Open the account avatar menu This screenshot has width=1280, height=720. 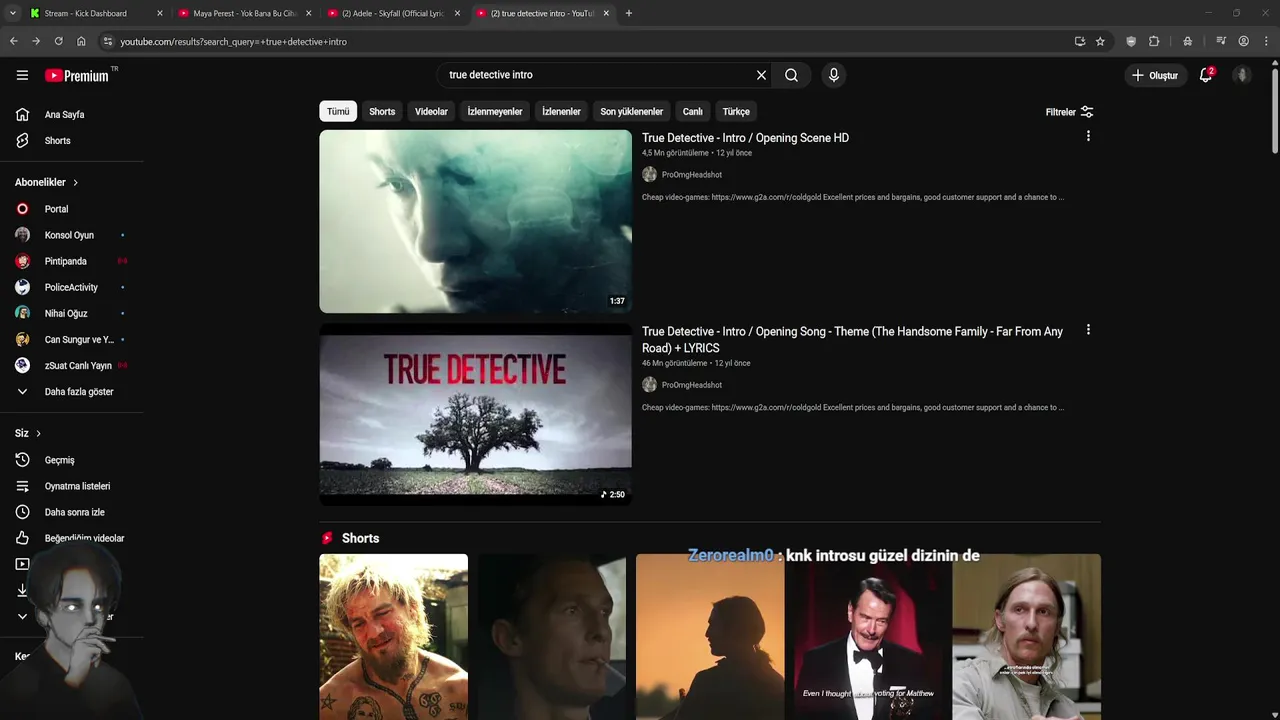coord(1242,75)
